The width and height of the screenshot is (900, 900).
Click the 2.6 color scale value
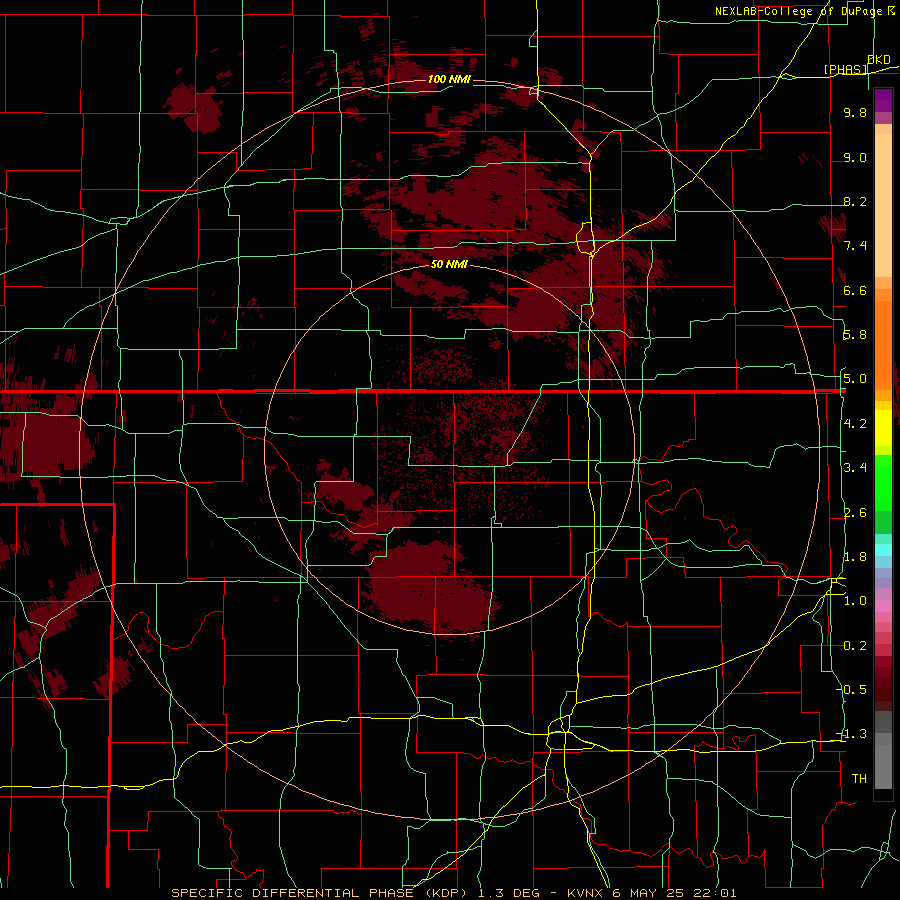tap(855, 513)
